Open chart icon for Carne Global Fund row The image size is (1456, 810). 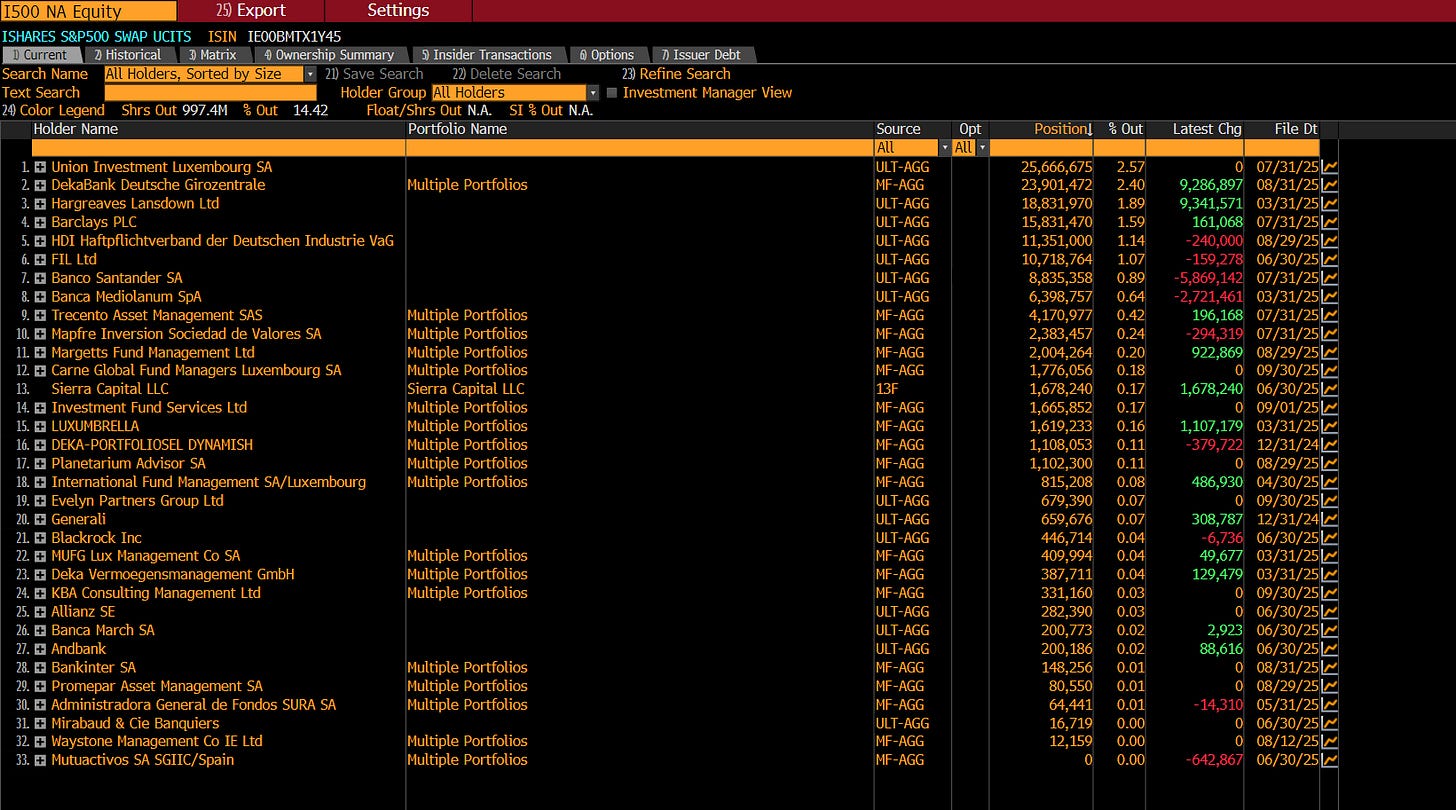(1330, 370)
